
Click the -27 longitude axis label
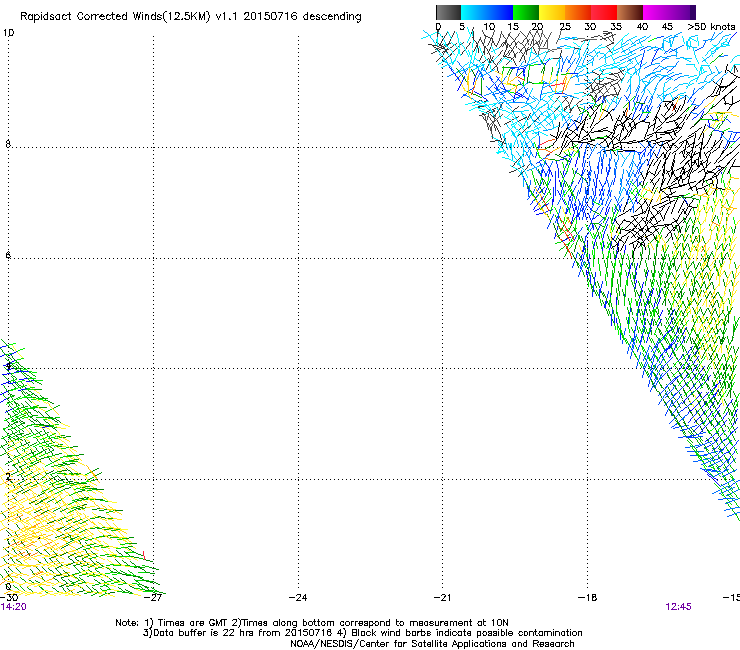coord(153,598)
